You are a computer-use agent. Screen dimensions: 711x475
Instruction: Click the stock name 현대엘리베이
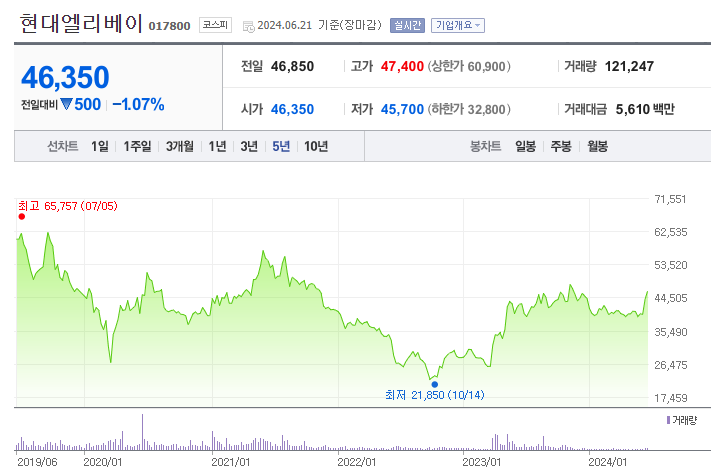81,24
